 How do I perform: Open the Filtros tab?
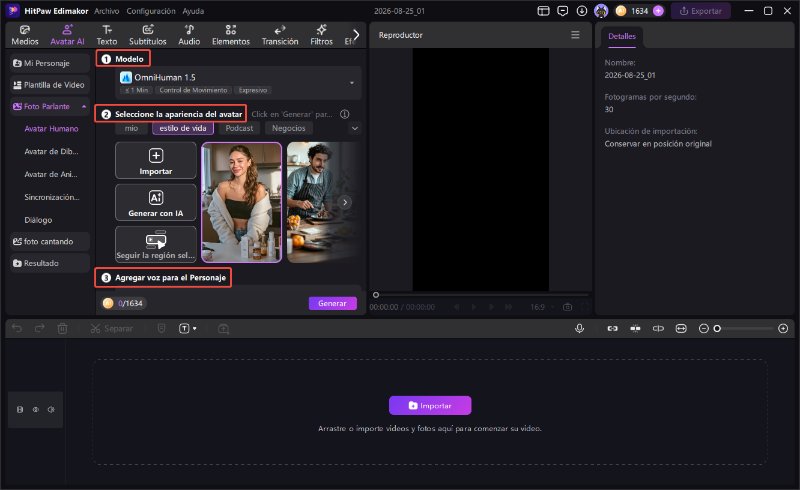(x=321, y=35)
